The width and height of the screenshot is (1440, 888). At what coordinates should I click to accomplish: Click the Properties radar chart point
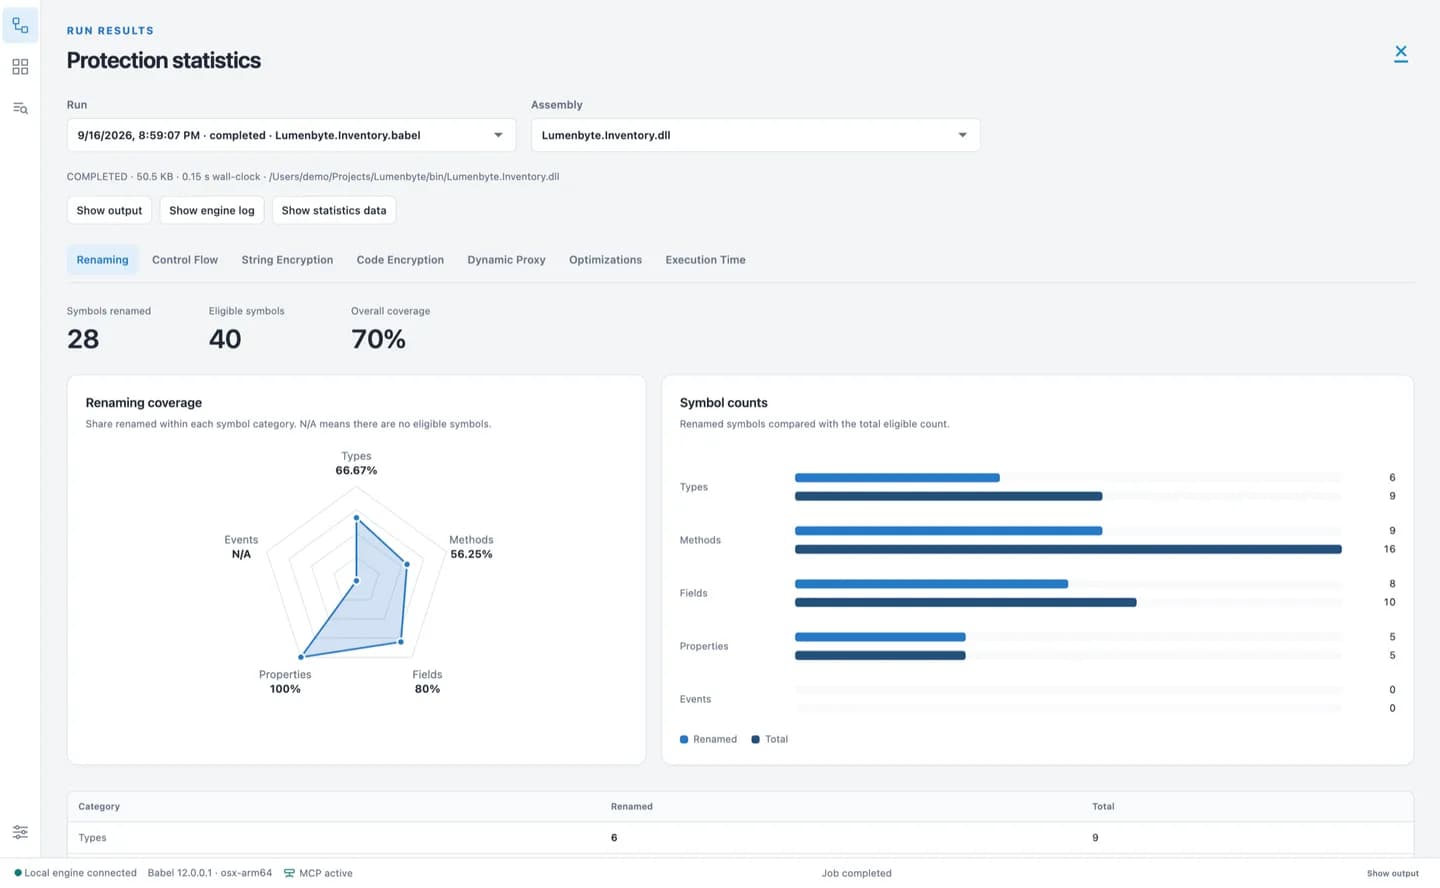301,657
